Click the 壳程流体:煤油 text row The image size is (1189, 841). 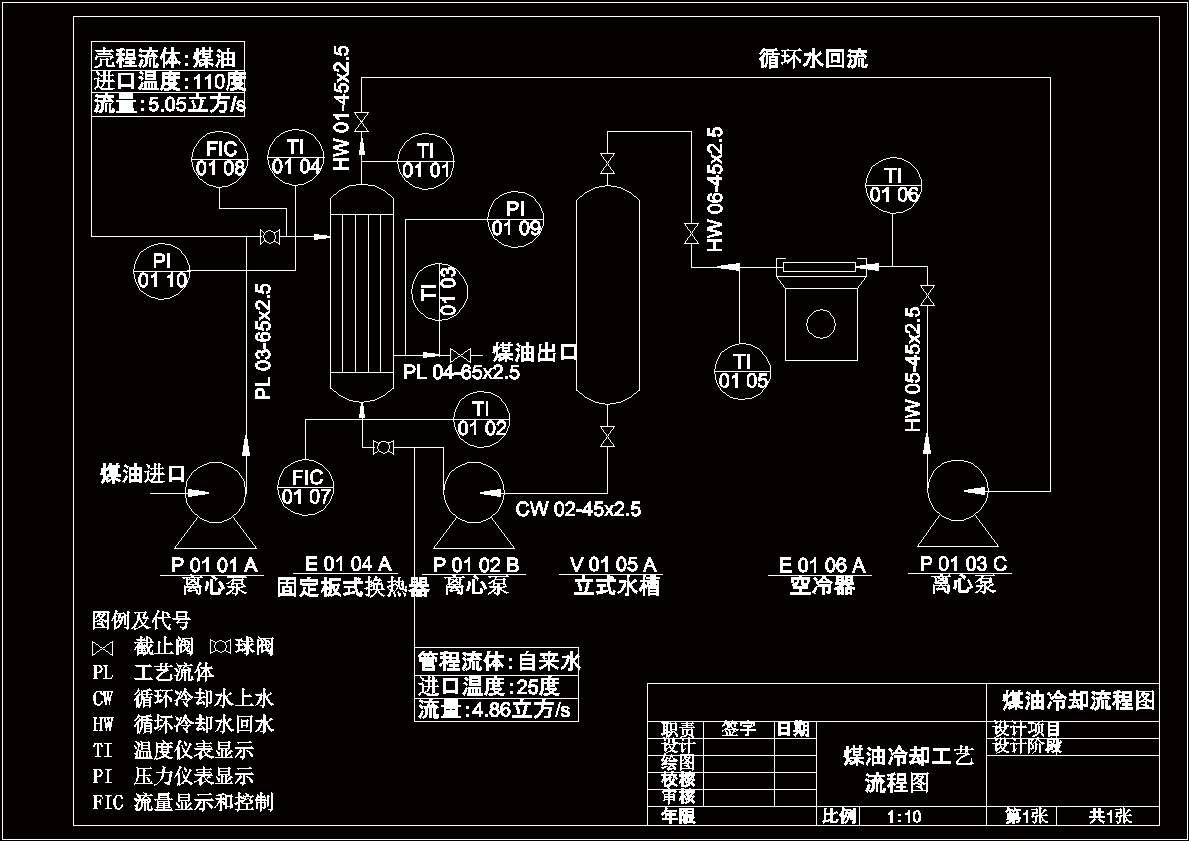[168, 57]
